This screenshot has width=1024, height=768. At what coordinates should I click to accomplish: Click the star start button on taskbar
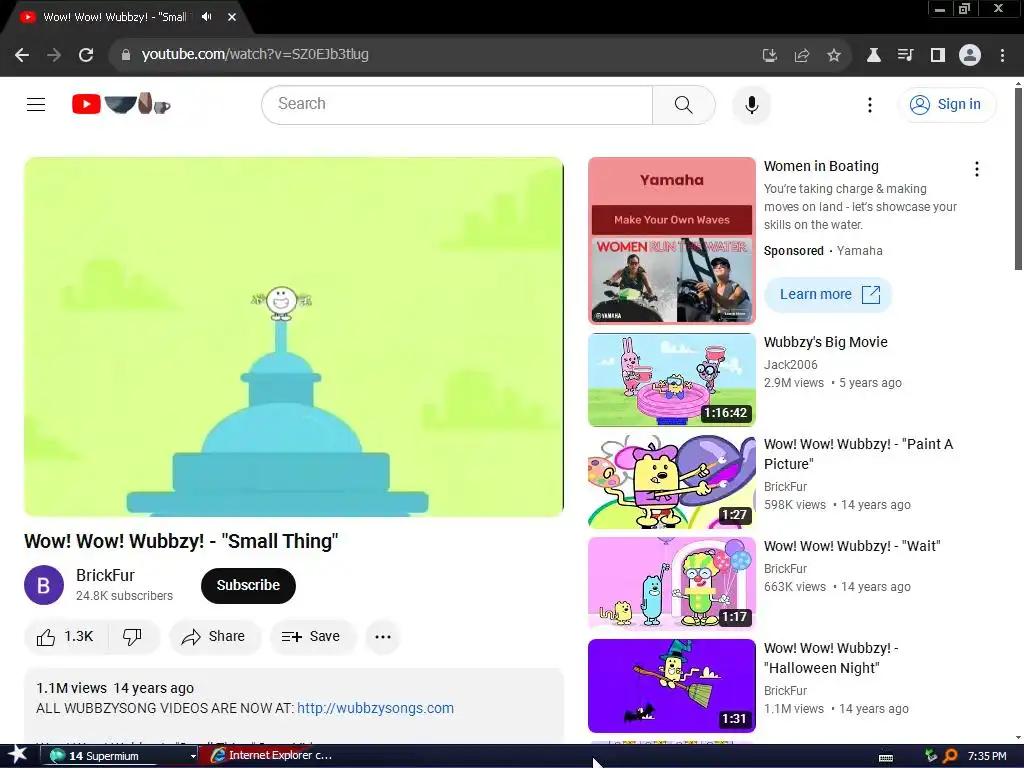[17, 755]
